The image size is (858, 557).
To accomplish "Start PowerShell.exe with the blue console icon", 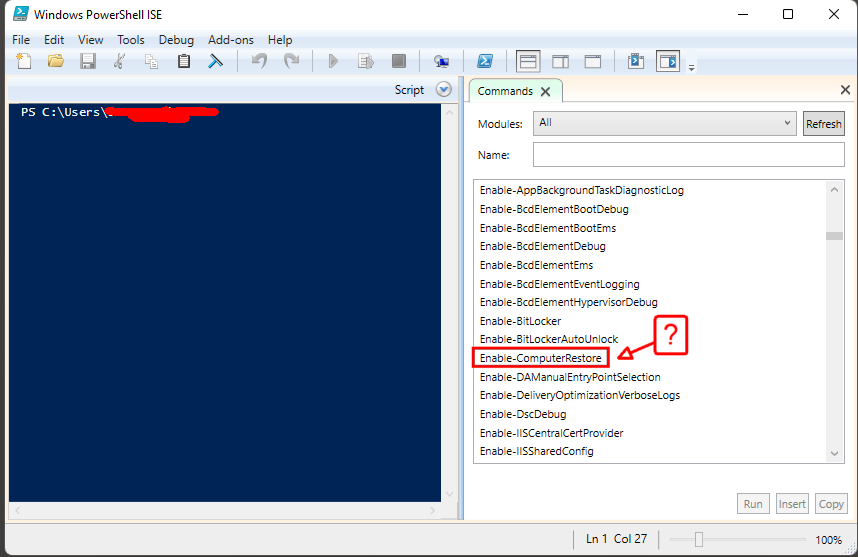I will (485, 61).
